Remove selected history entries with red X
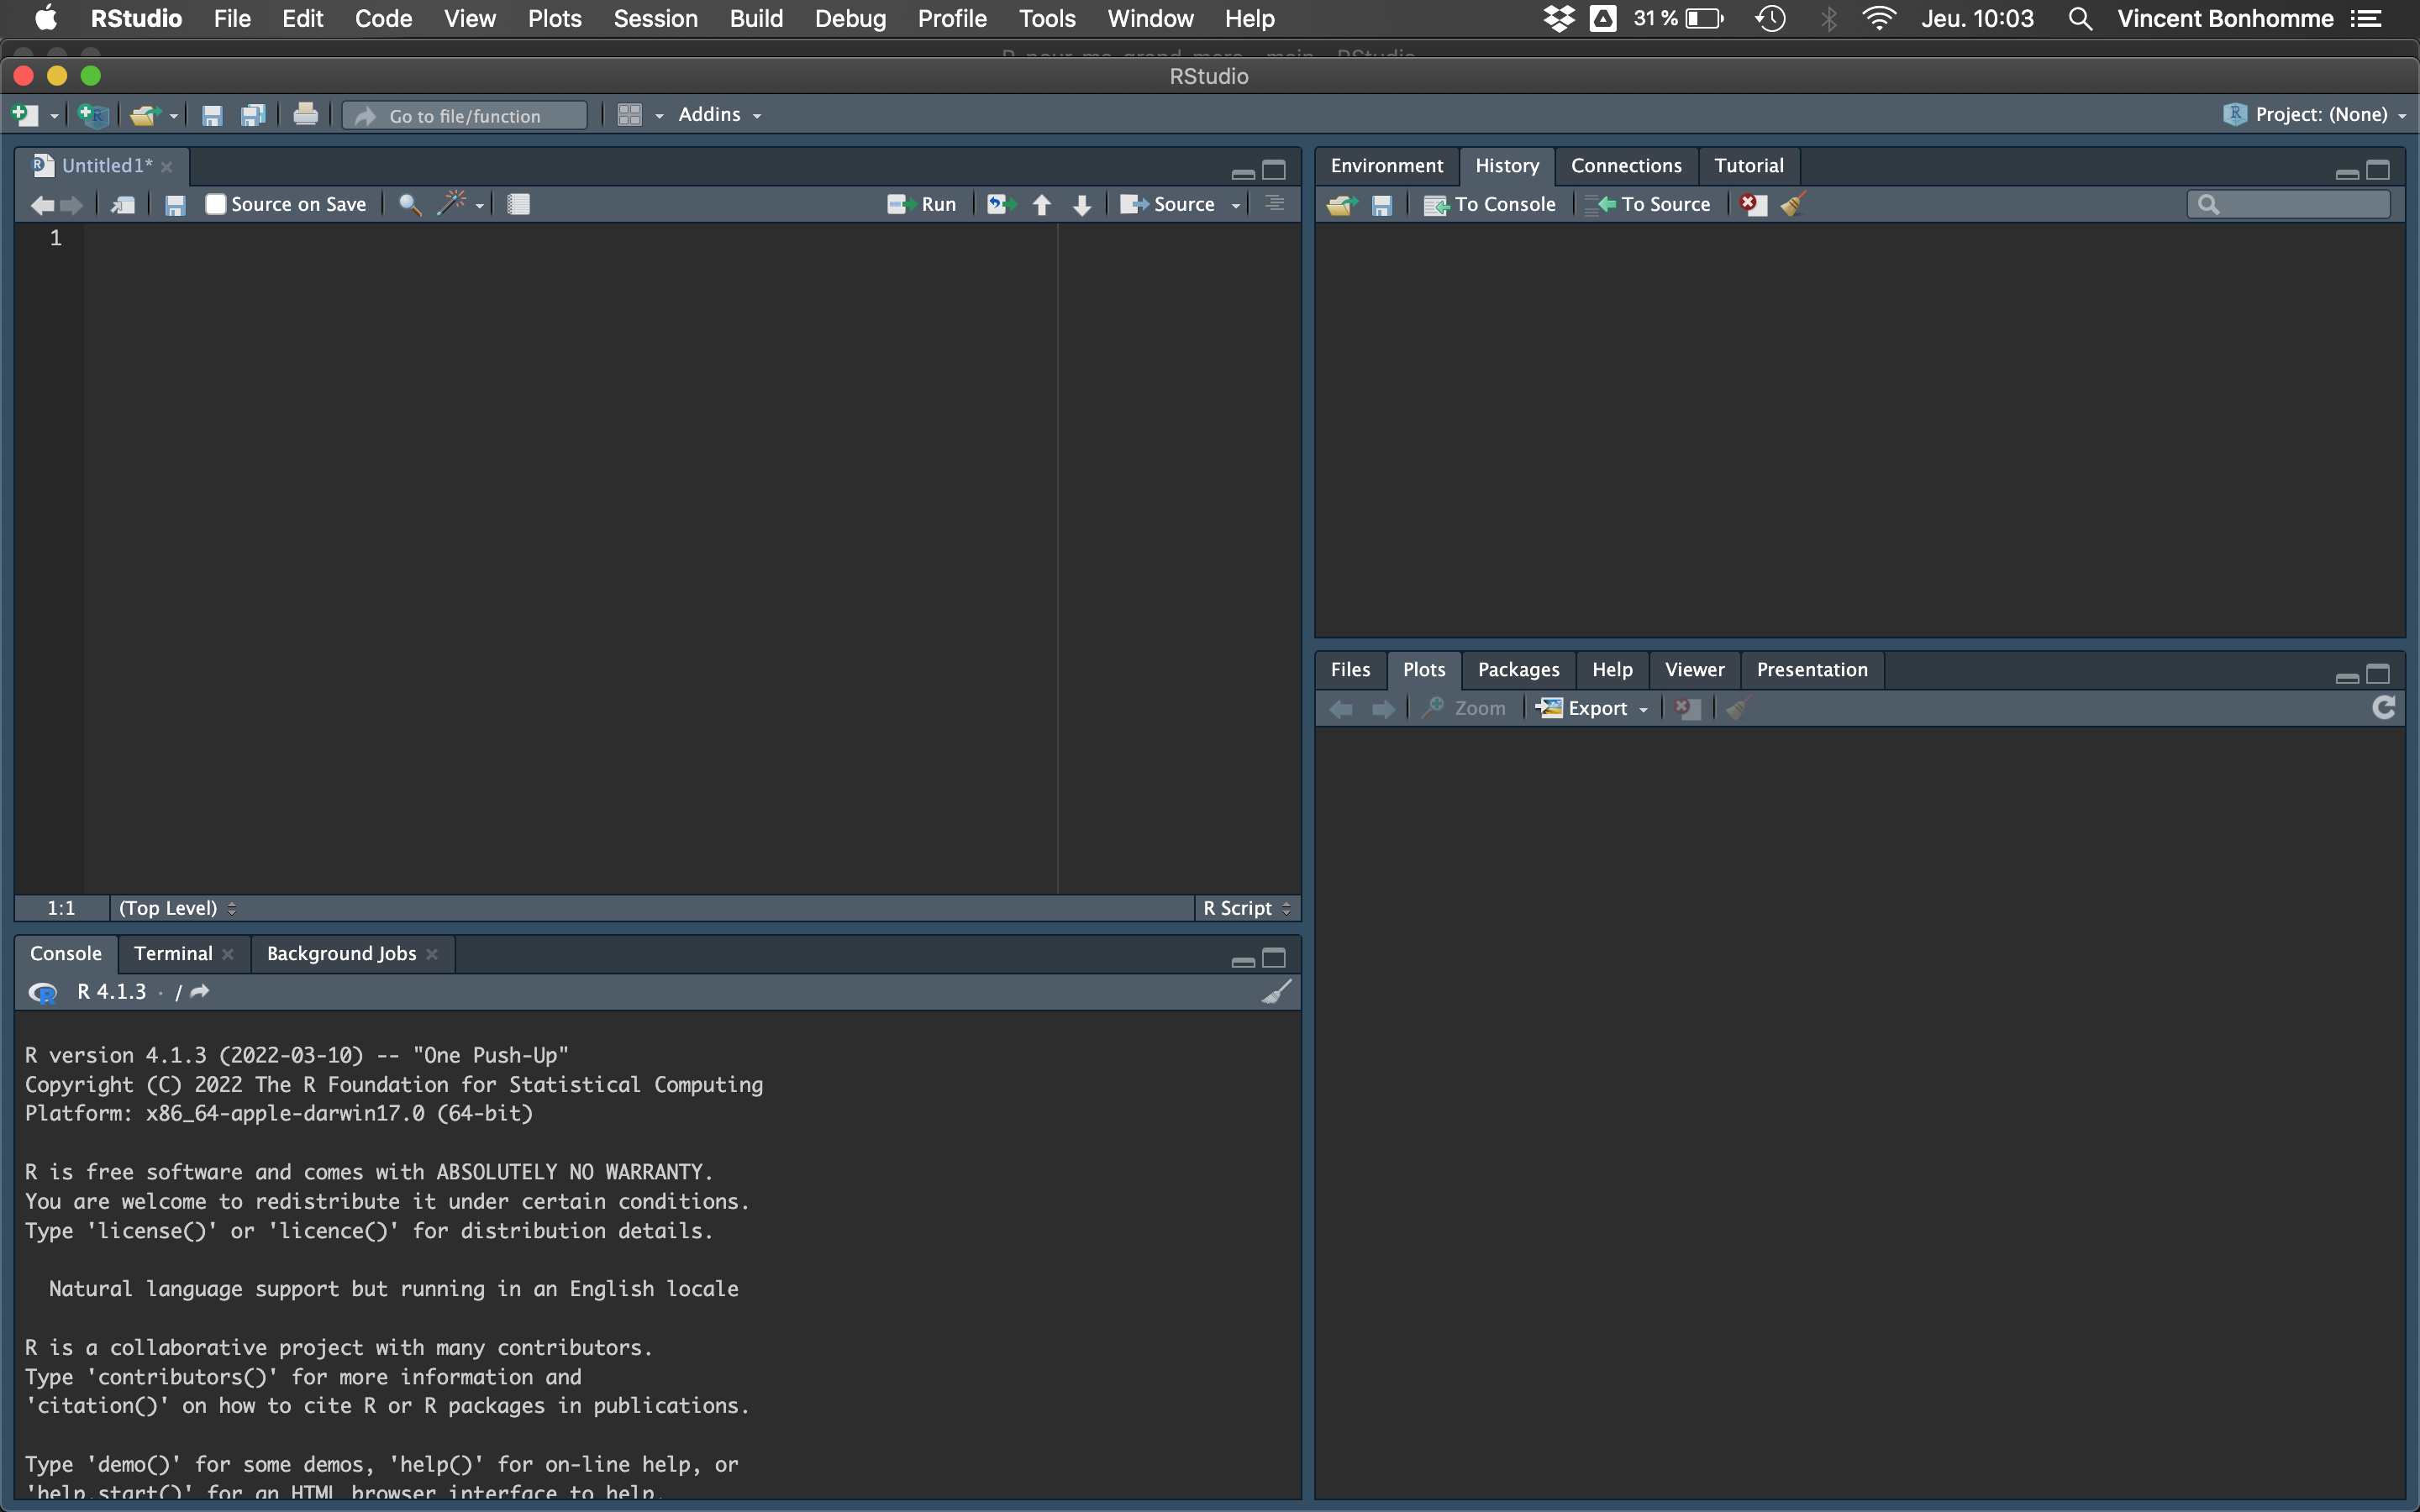This screenshot has width=2420, height=1512. tap(1753, 204)
